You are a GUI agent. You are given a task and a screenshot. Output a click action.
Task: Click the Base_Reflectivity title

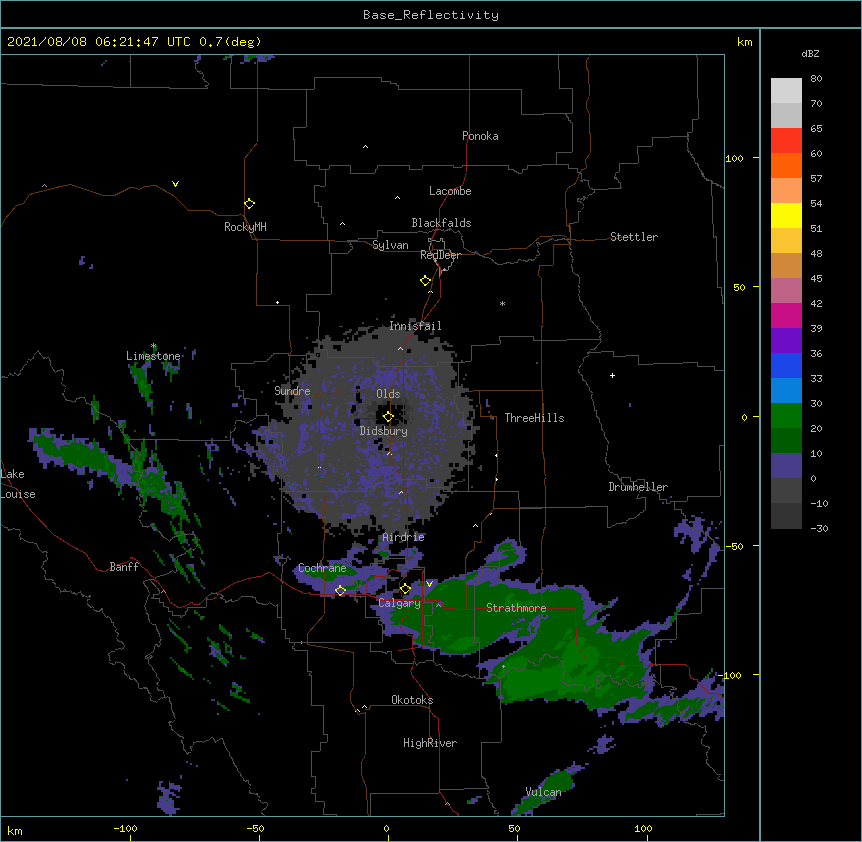pyautogui.click(x=431, y=15)
